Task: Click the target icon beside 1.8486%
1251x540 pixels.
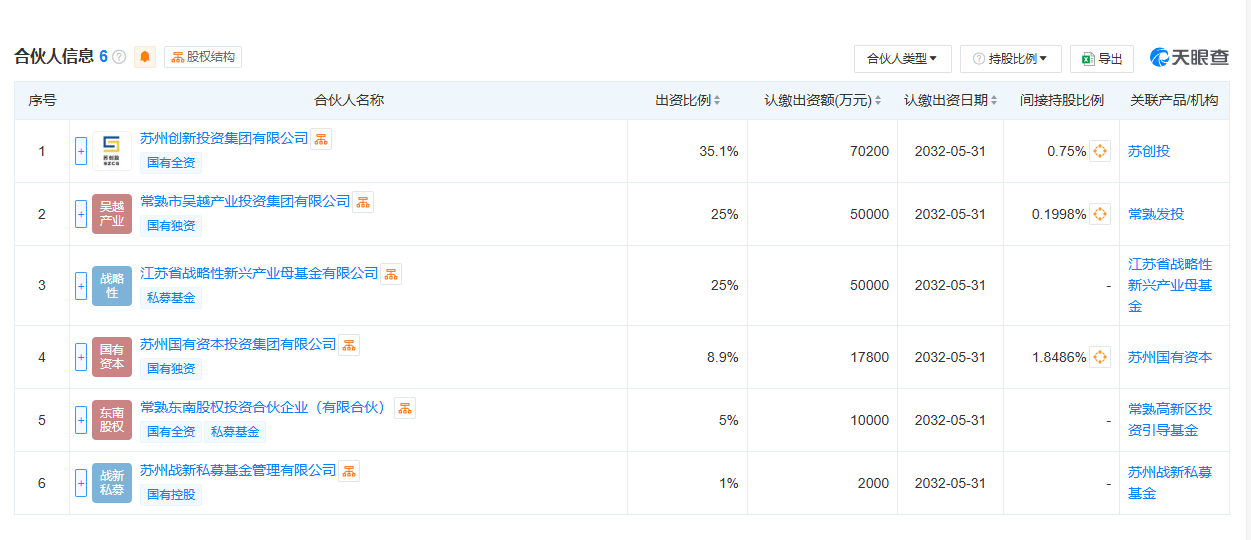Action: pos(1099,357)
